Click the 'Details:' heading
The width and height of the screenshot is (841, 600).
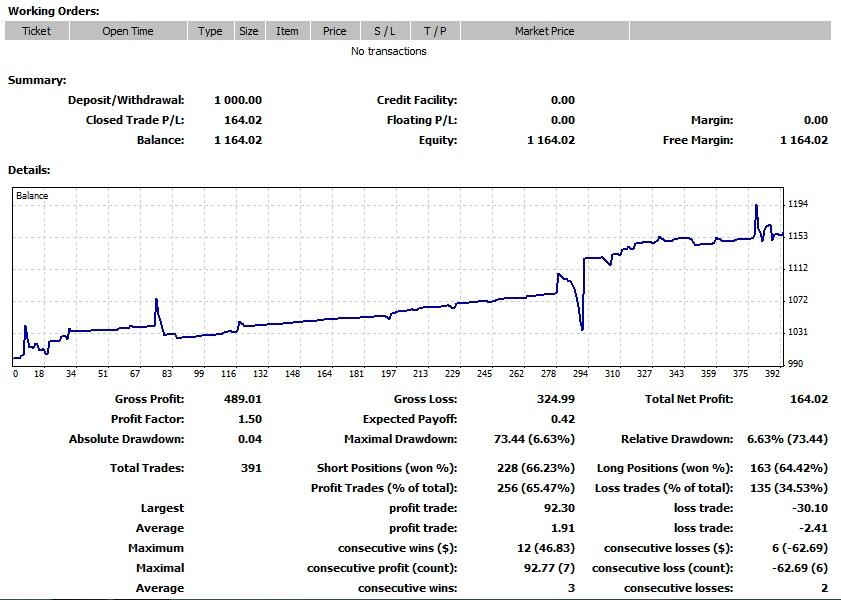click(29, 170)
